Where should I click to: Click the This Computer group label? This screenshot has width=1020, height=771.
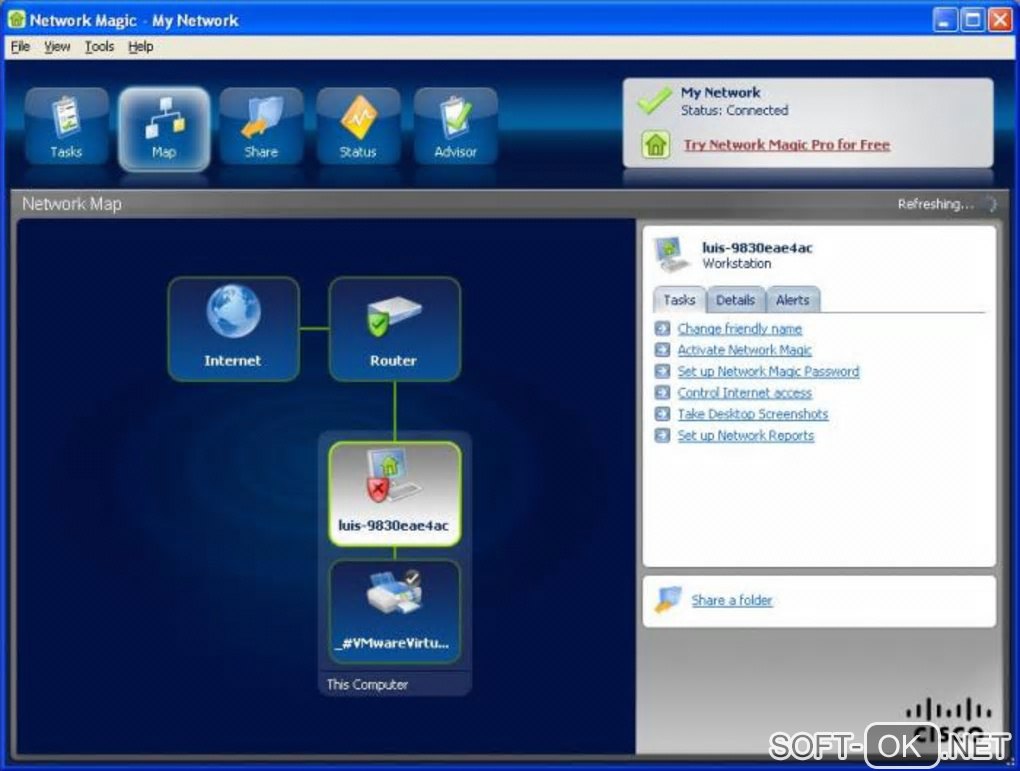tap(367, 684)
